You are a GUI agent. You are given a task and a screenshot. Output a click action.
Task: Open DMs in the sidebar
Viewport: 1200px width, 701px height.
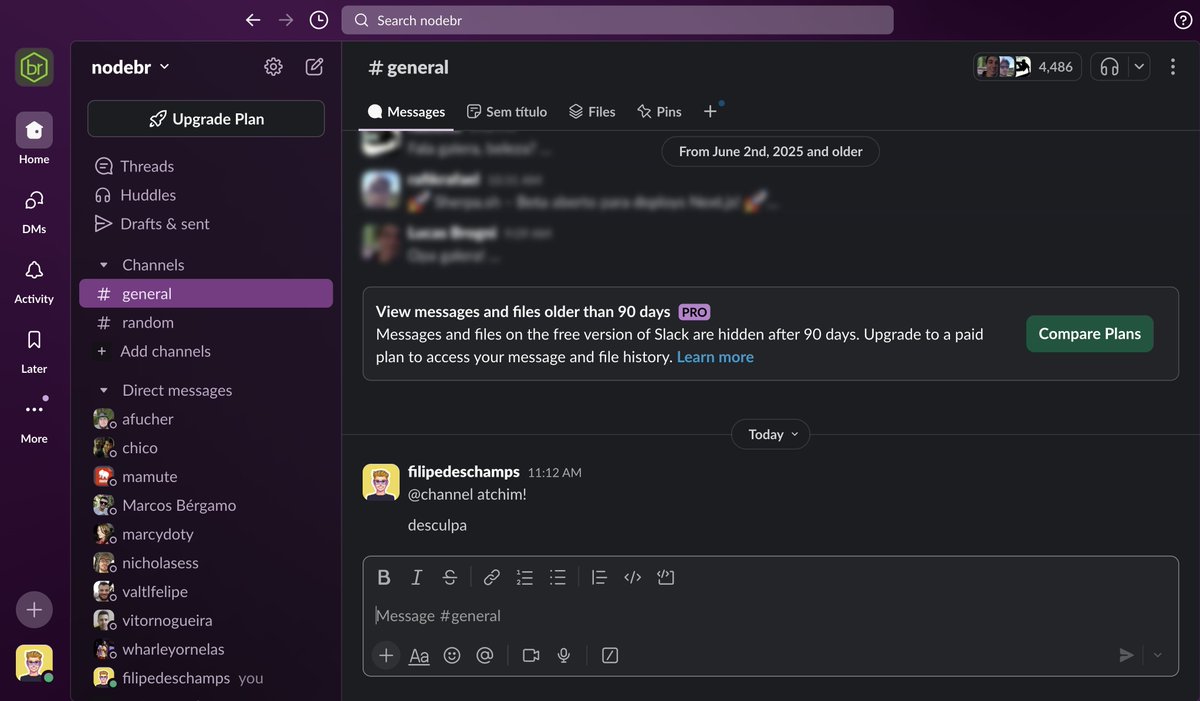coord(34,210)
